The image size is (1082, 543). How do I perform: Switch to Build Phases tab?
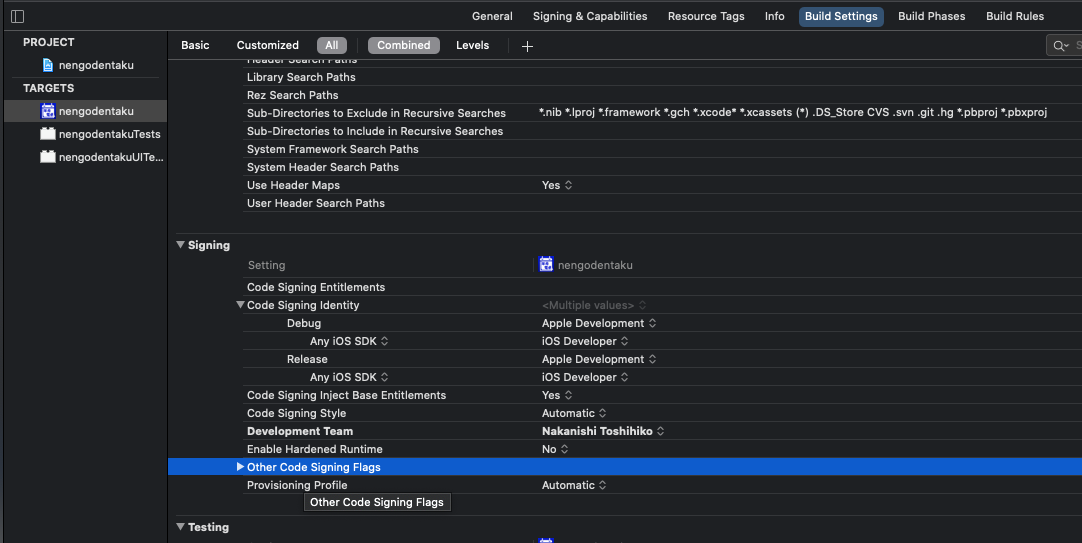[932, 16]
